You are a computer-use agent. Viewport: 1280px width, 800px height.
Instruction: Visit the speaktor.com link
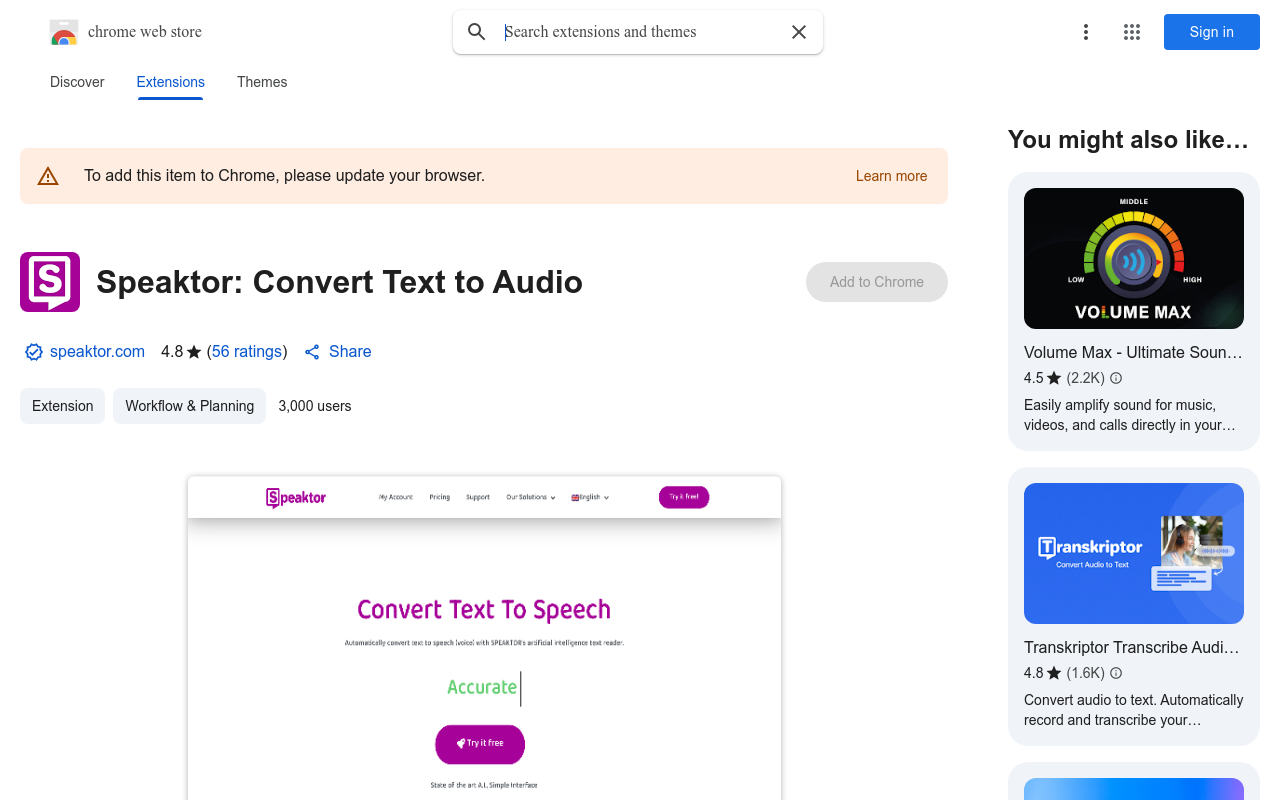(x=97, y=352)
